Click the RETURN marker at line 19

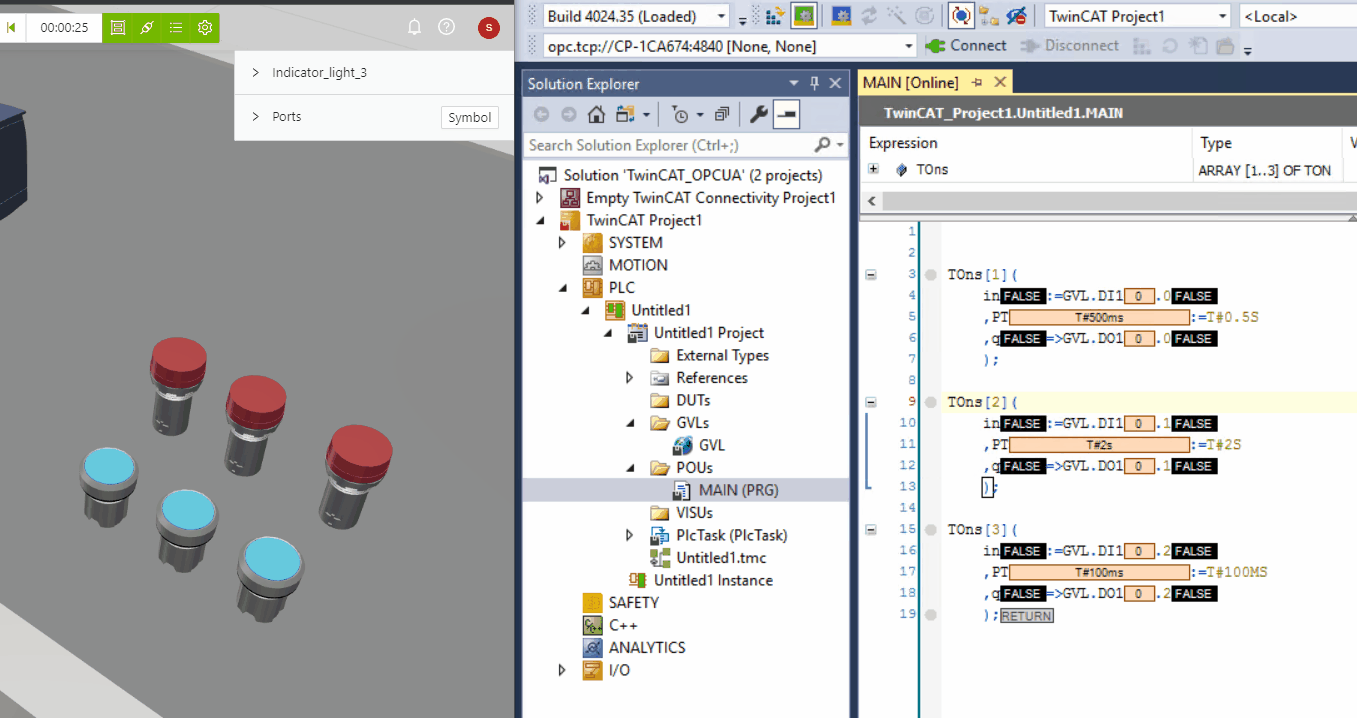pos(1027,616)
